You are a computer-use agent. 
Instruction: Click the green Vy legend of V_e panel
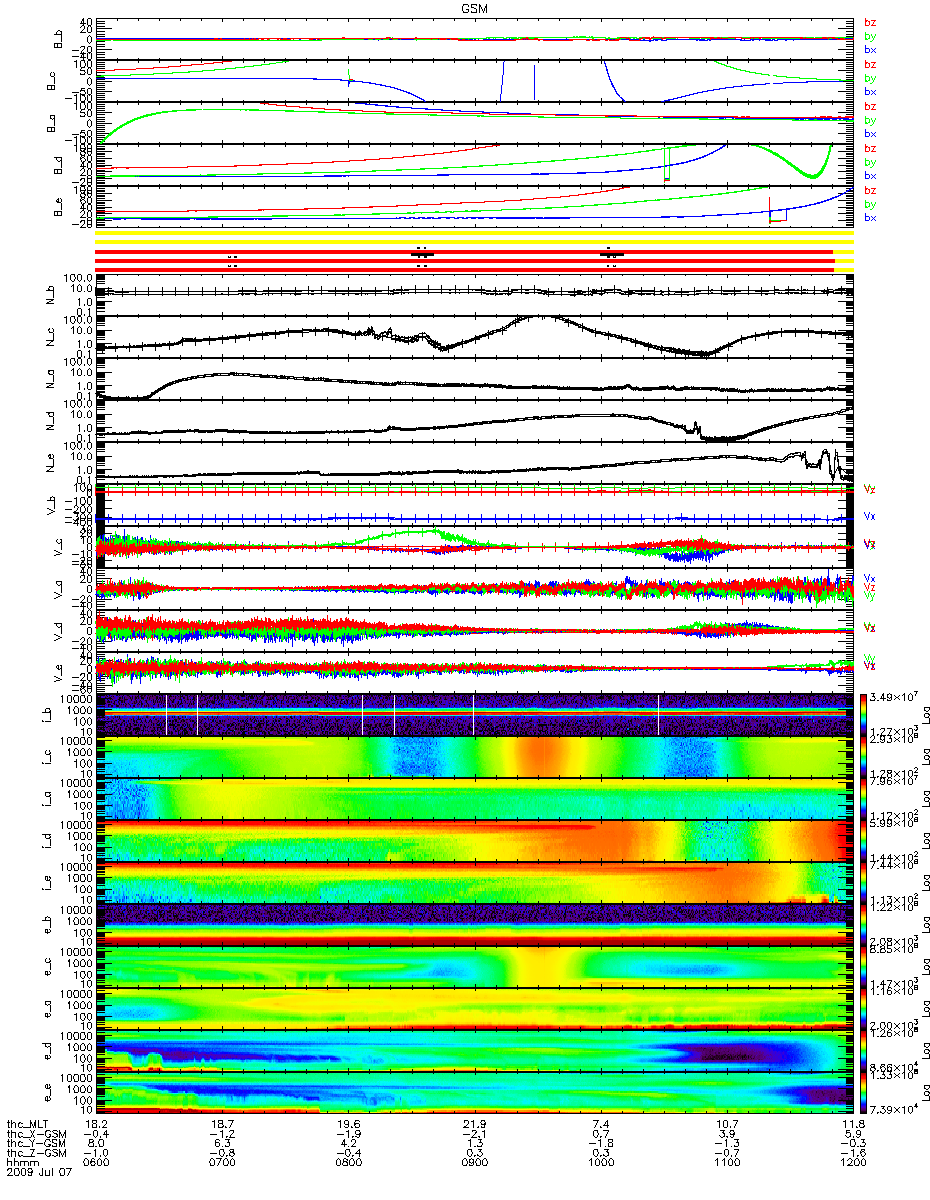click(870, 657)
